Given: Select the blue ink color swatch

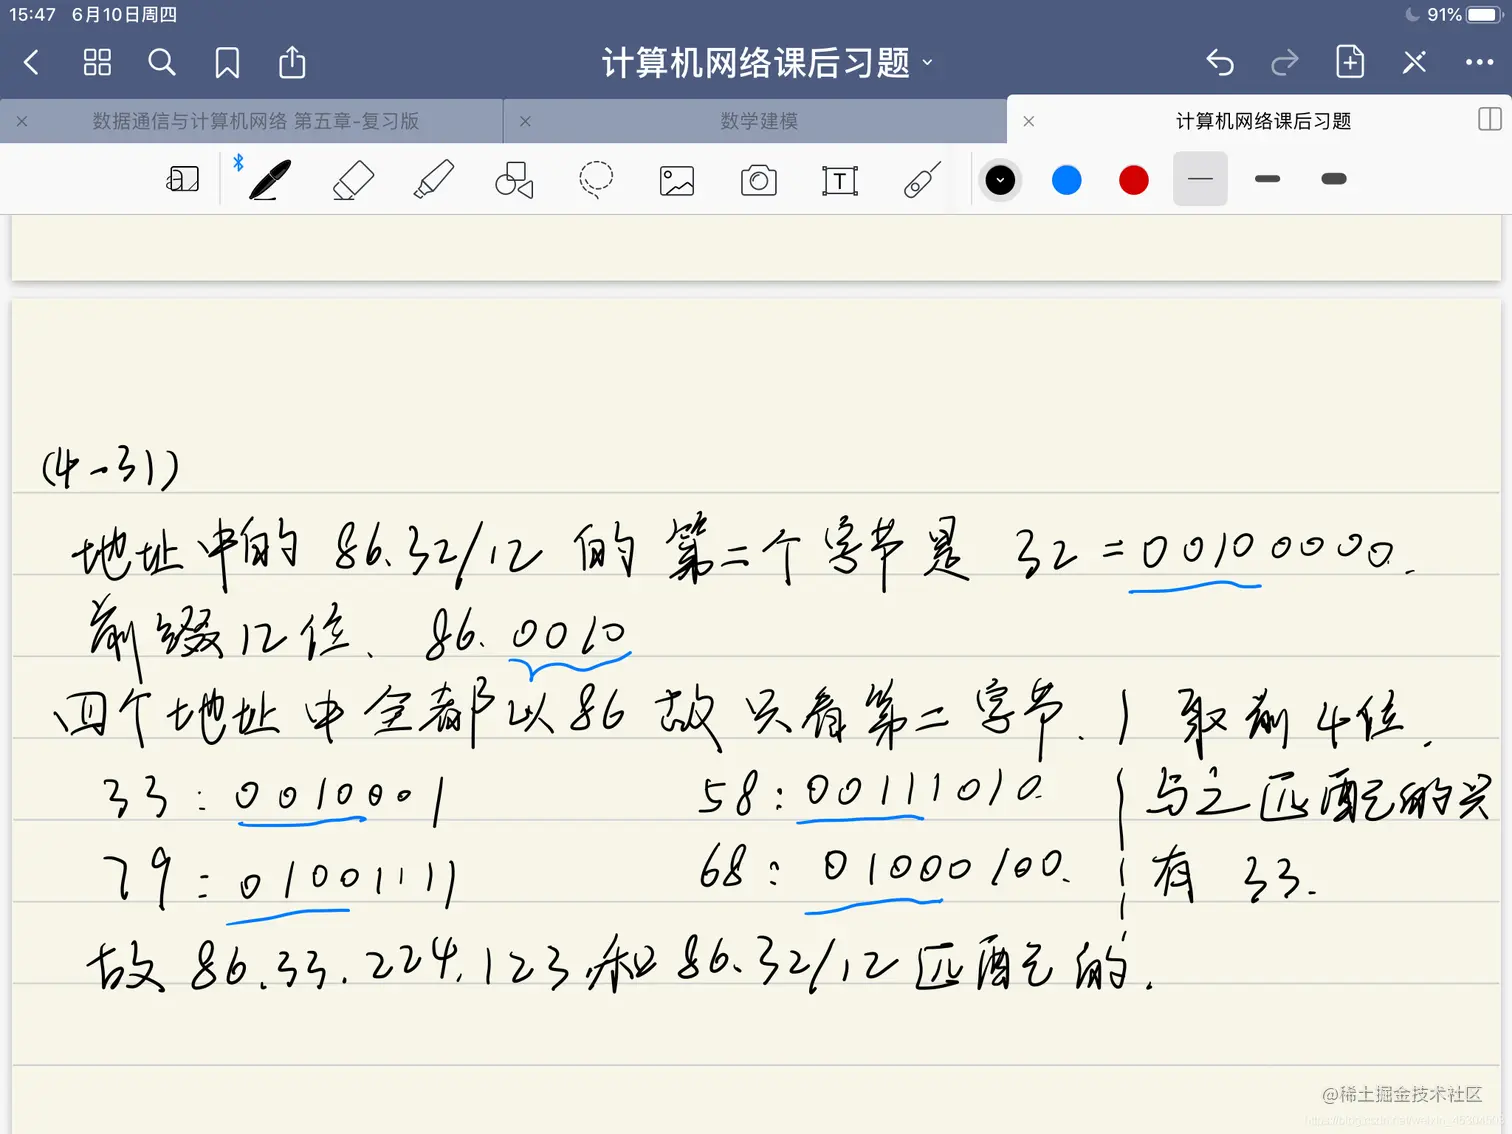Looking at the screenshot, I should 1066,180.
